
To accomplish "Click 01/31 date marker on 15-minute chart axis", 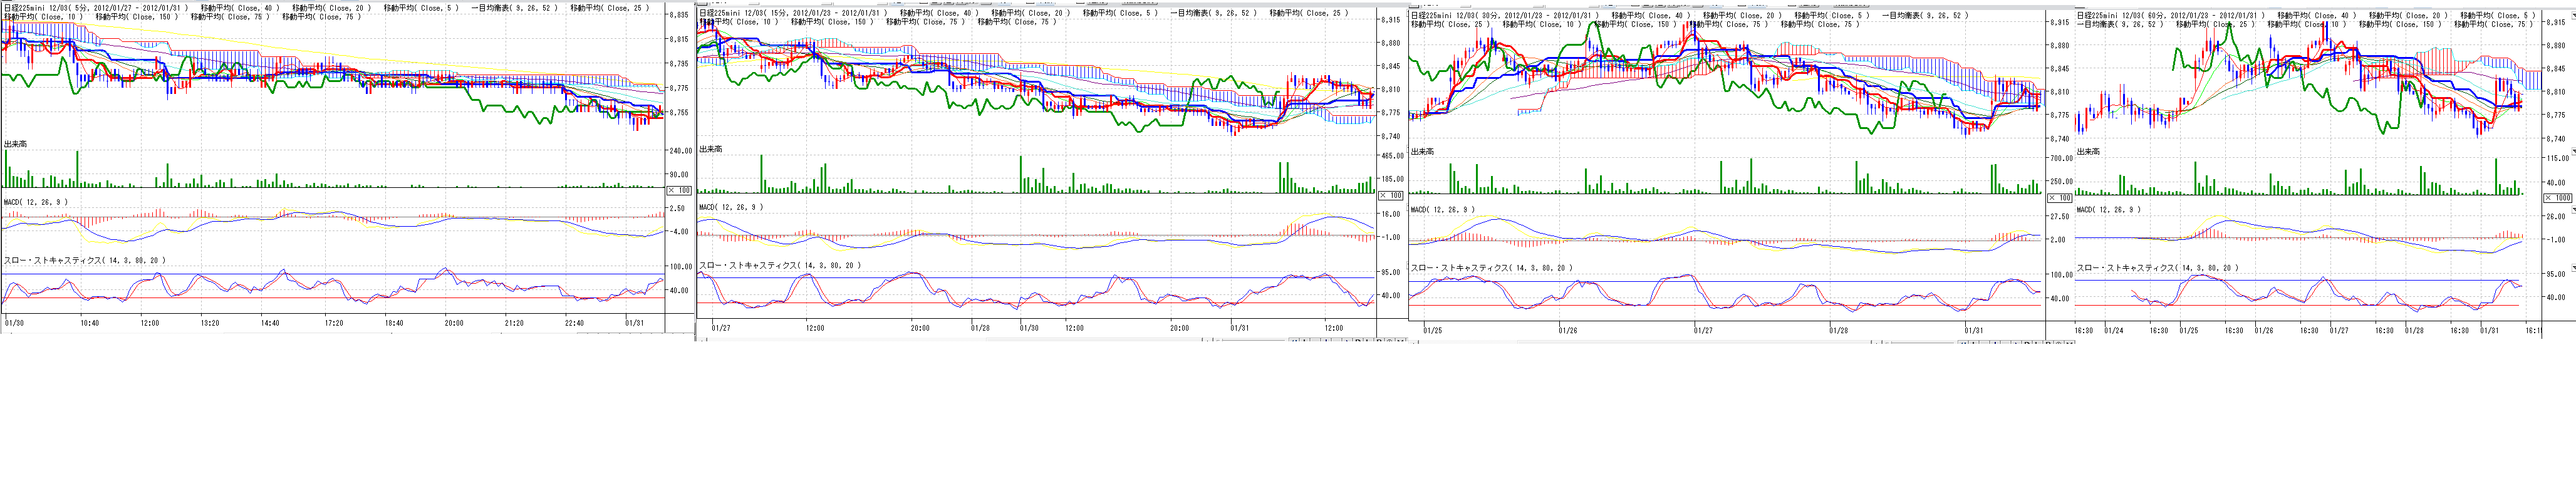I will click(x=1239, y=328).
